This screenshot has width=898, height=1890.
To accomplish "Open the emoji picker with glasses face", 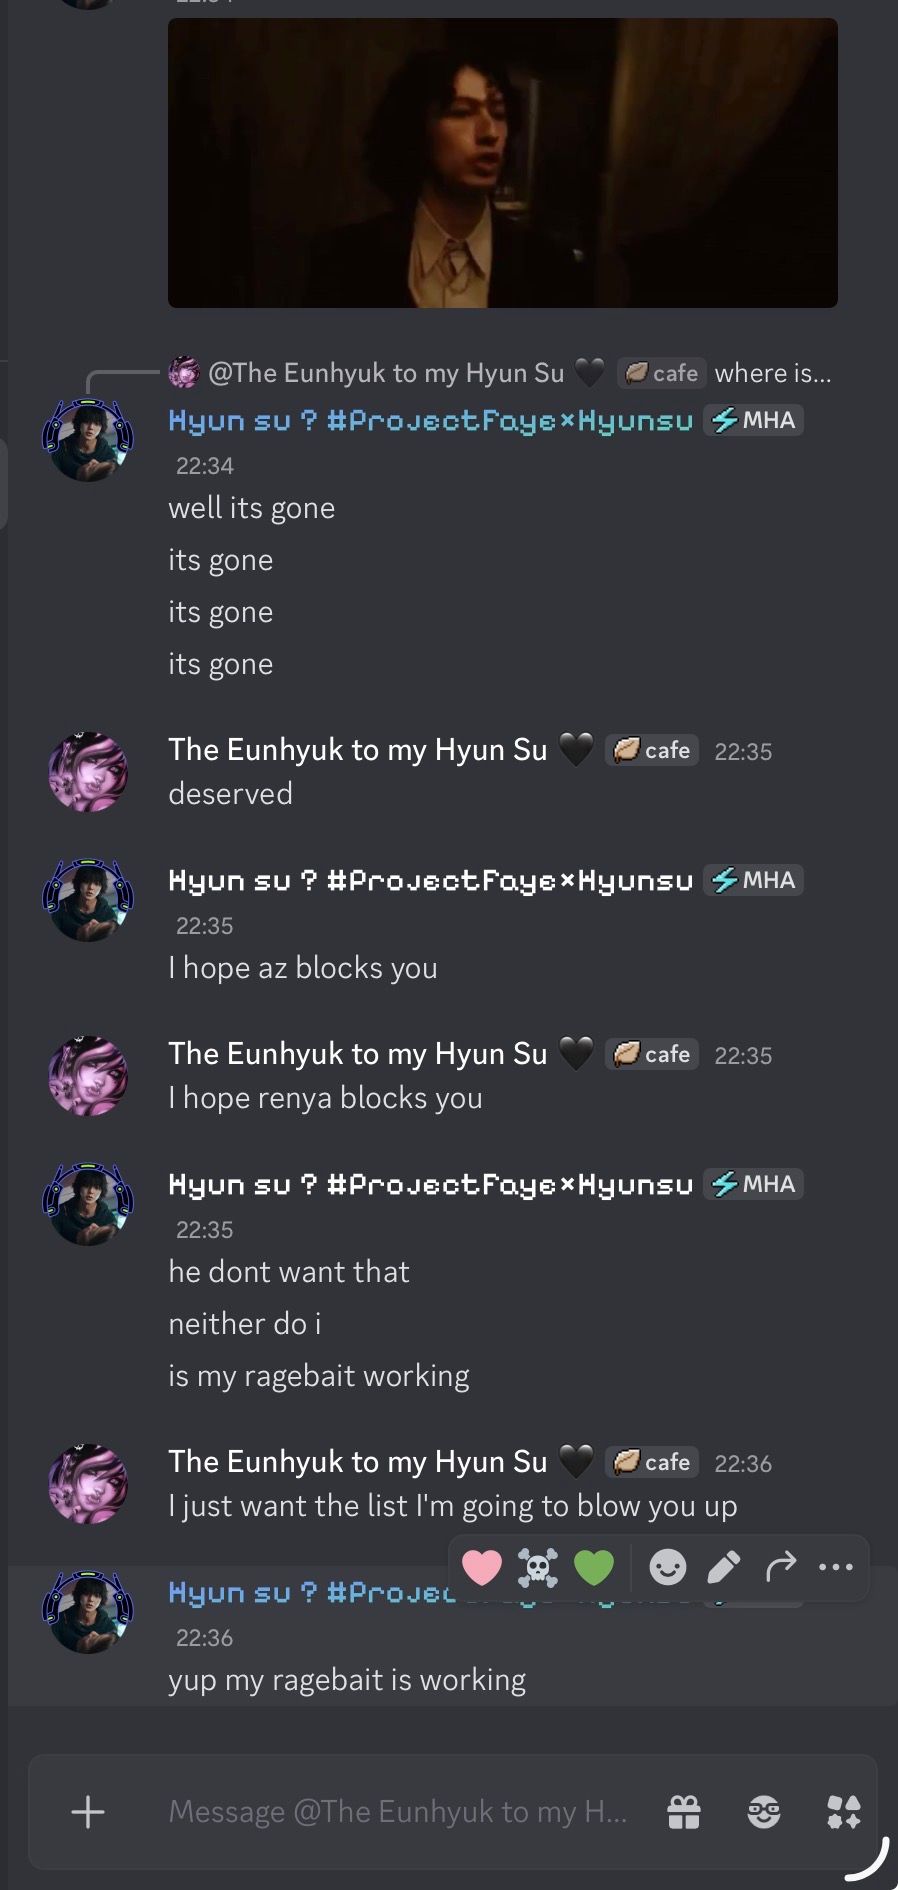I will (x=764, y=1811).
